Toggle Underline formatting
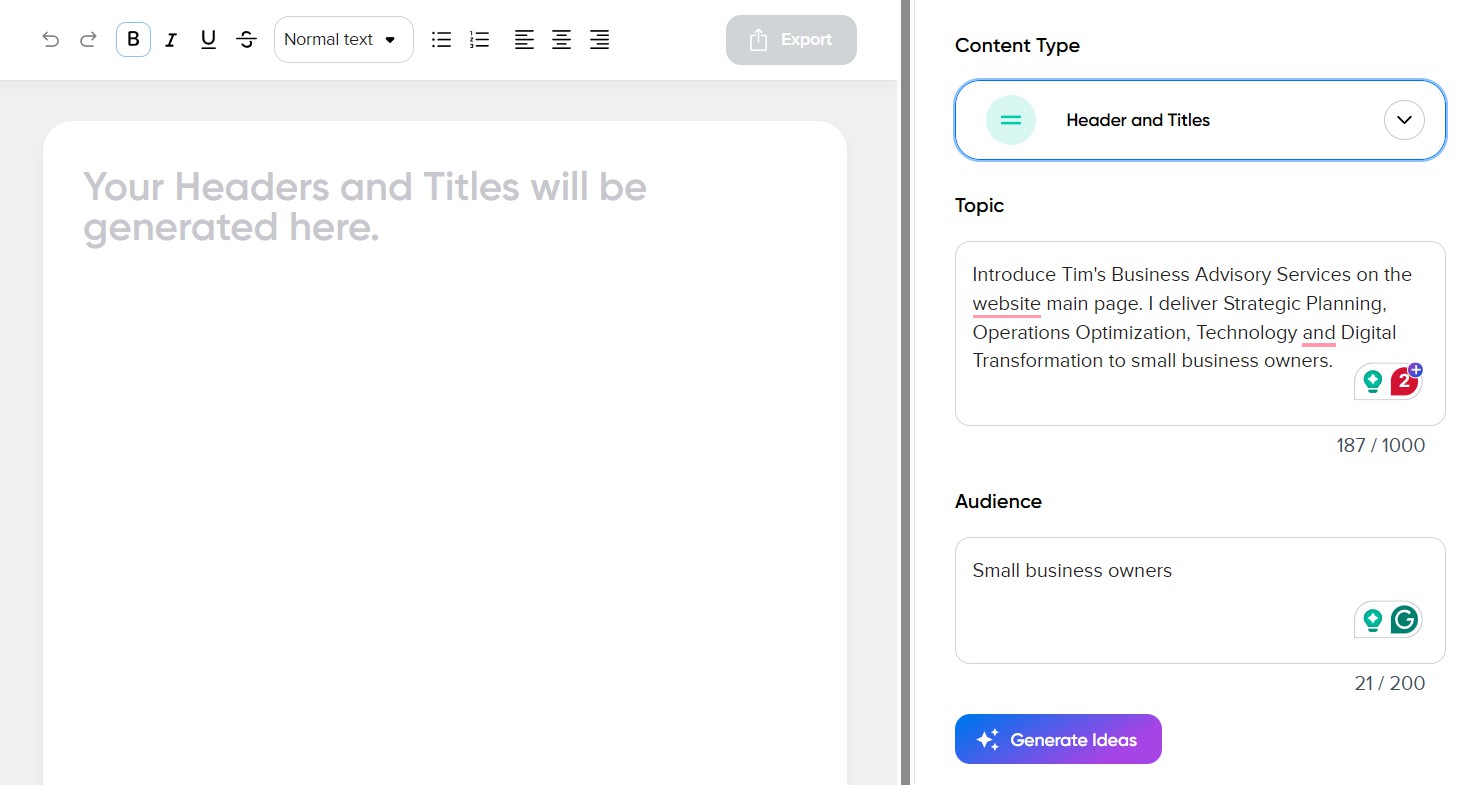The image size is (1483, 785). pos(208,40)
